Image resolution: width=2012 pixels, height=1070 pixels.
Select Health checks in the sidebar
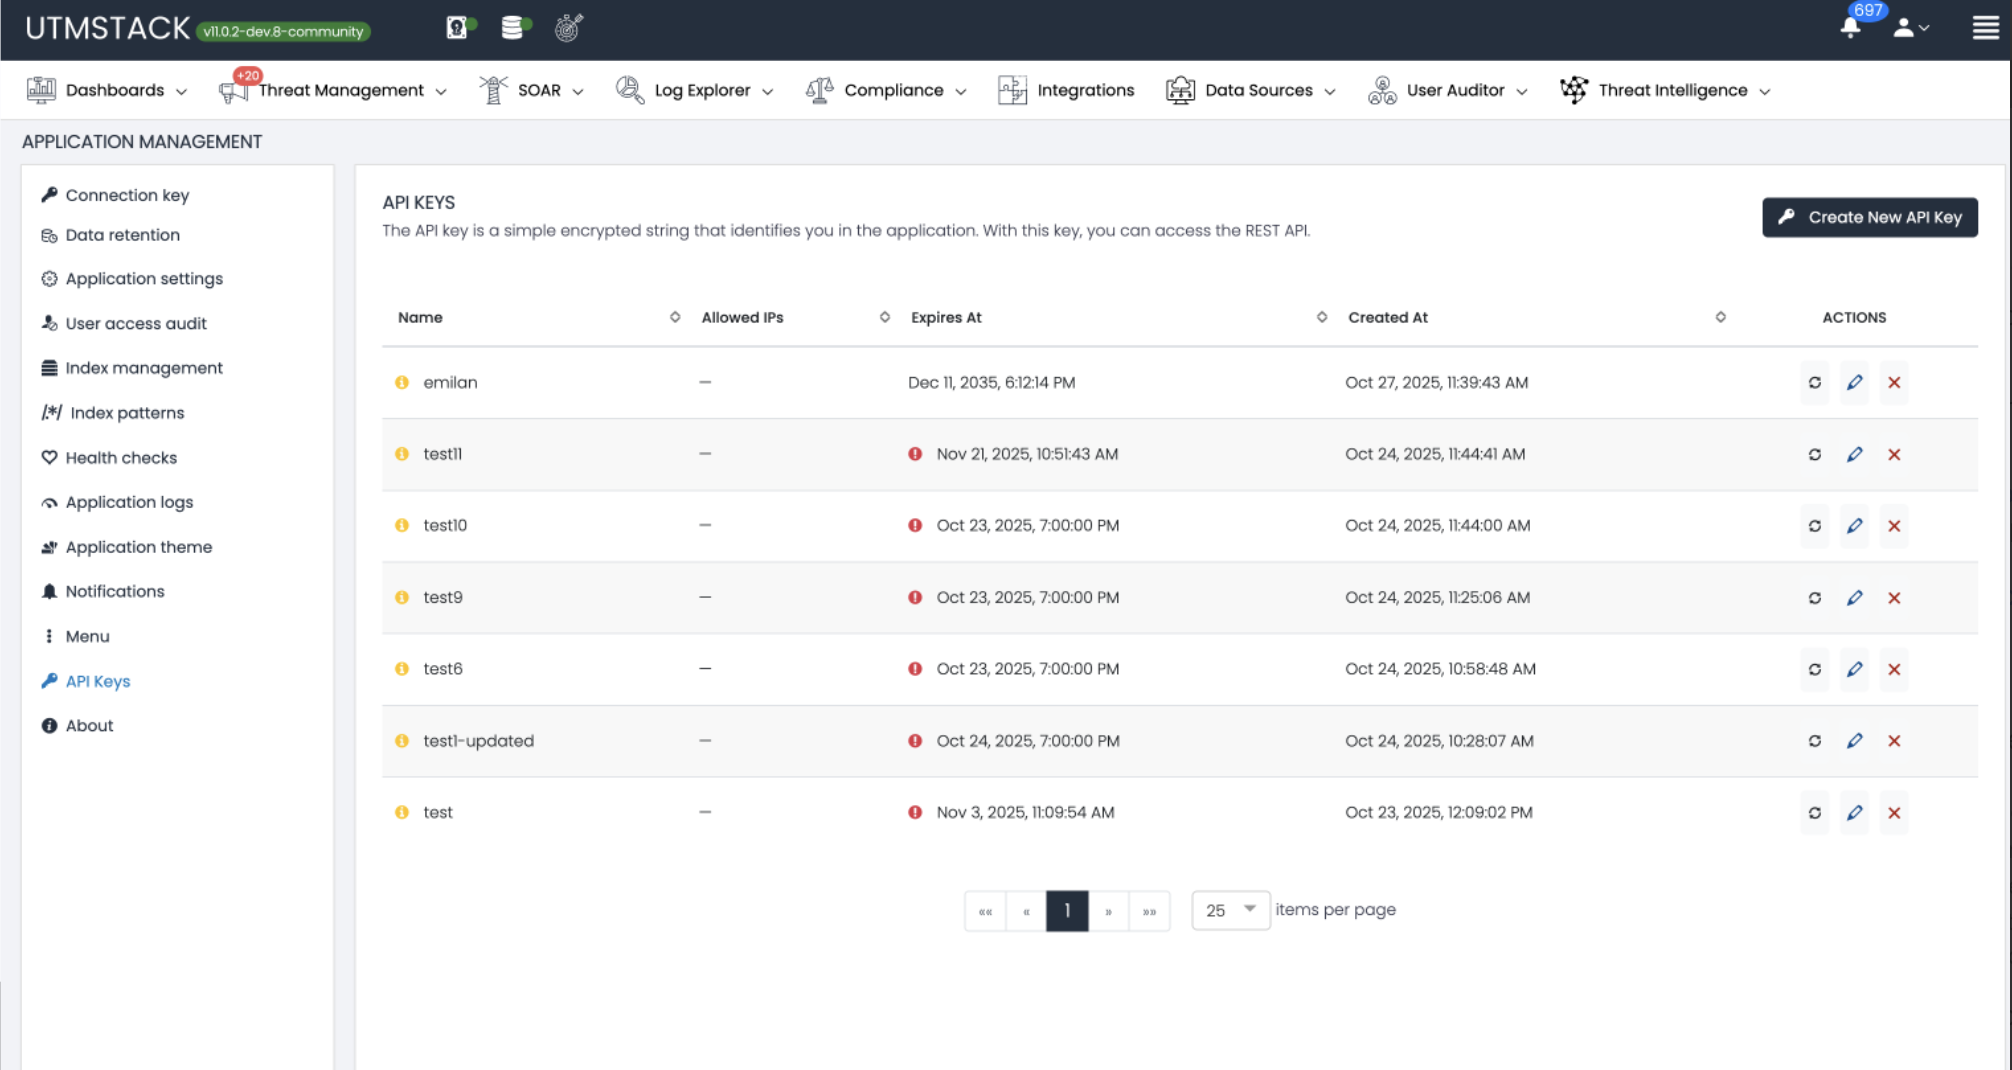pyautogui.click(x=122, y=457)
